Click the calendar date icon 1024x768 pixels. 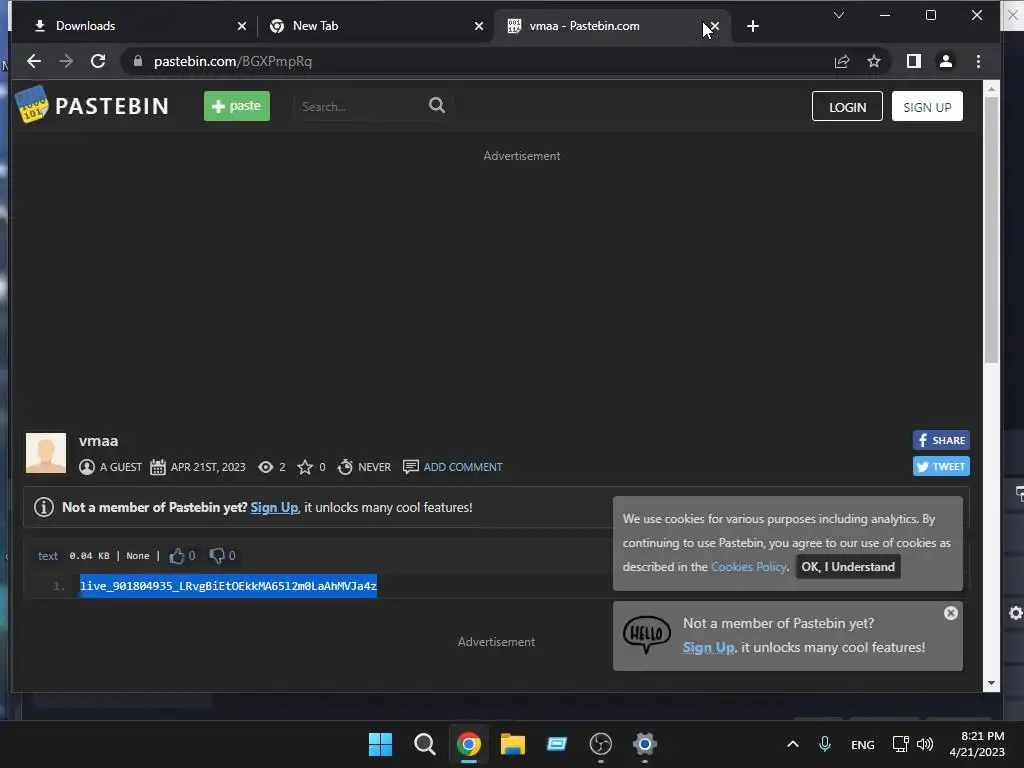point(157,467)
